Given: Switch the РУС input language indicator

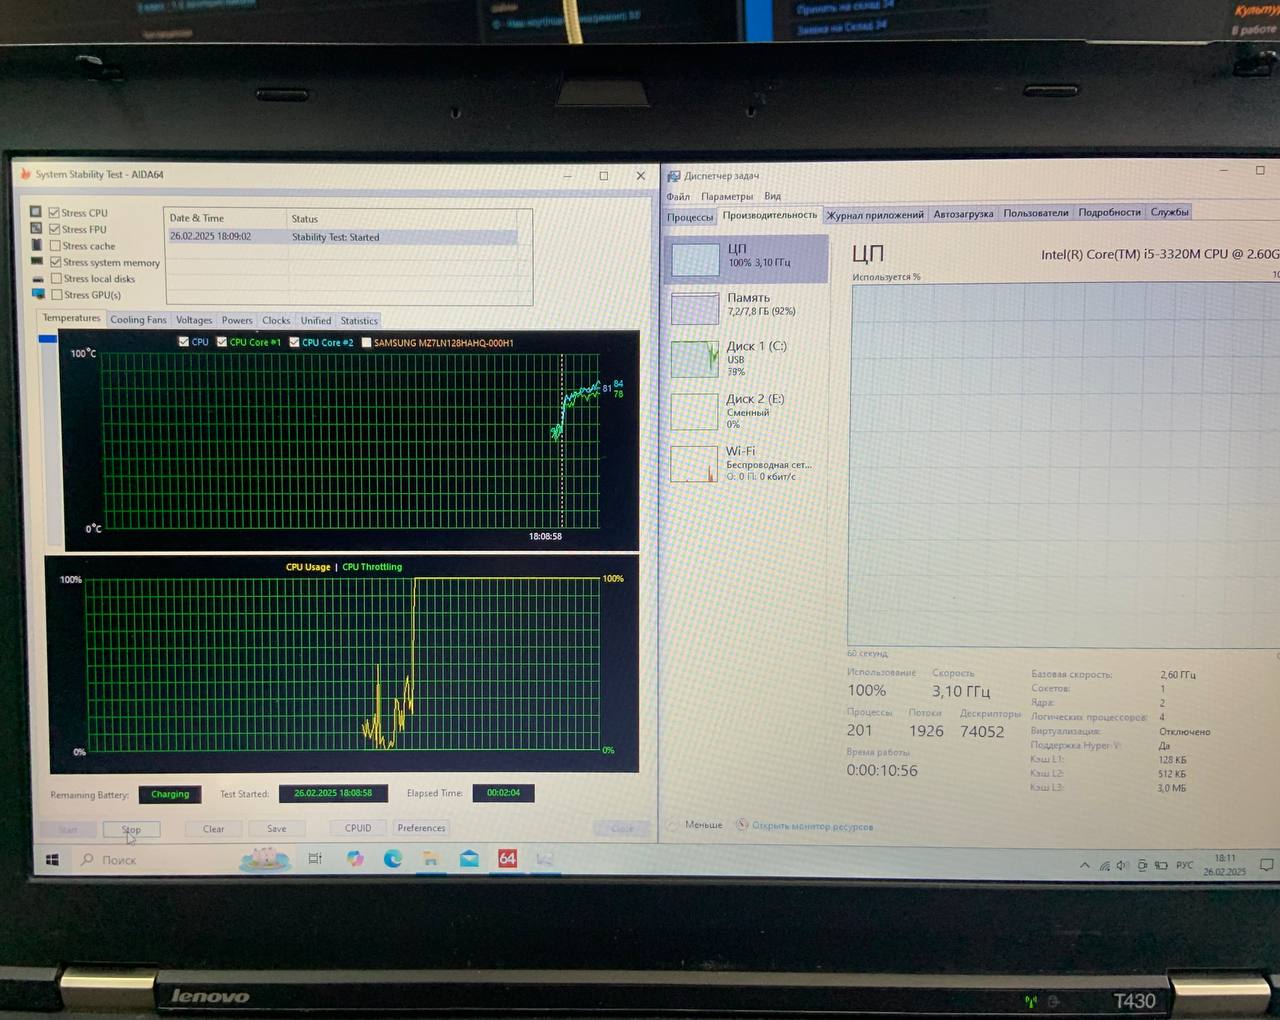Looking at the screenshot, I should 1184,865.
